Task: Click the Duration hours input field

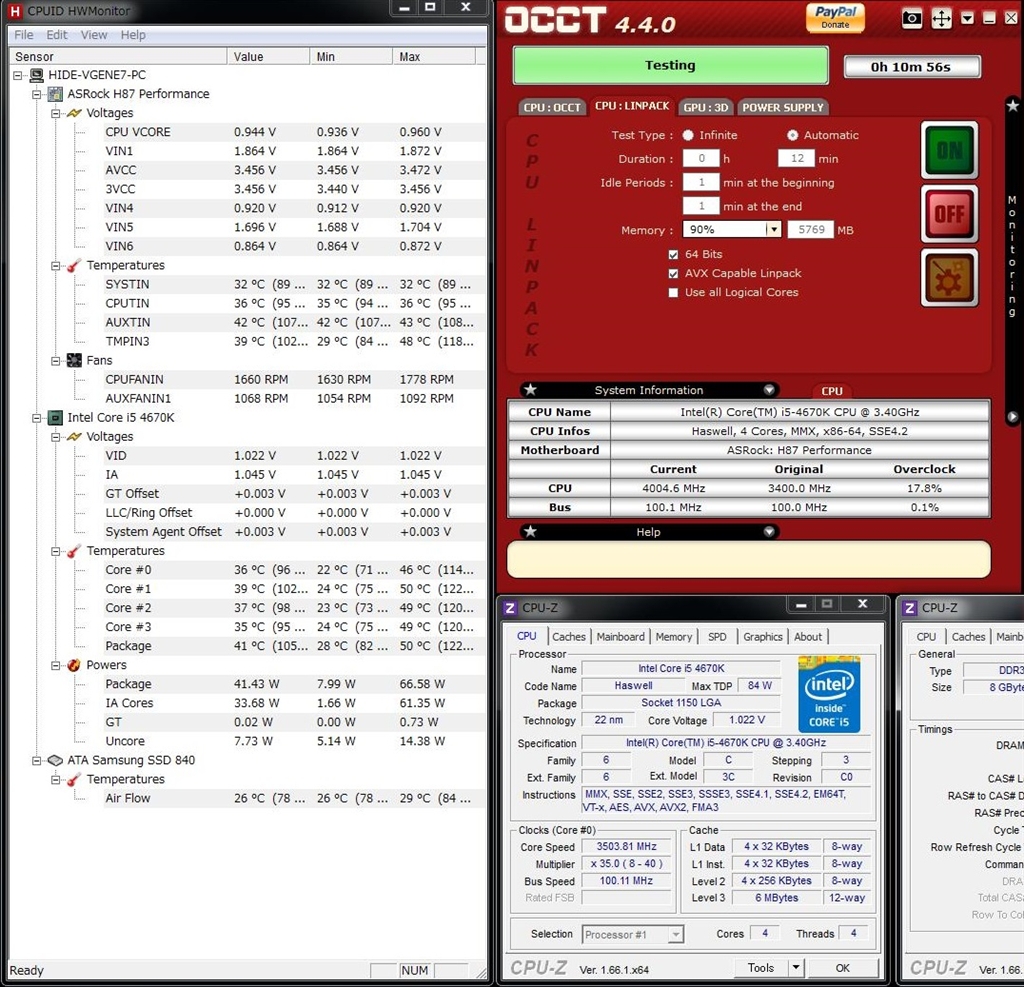Action: [x=701, y=159]
